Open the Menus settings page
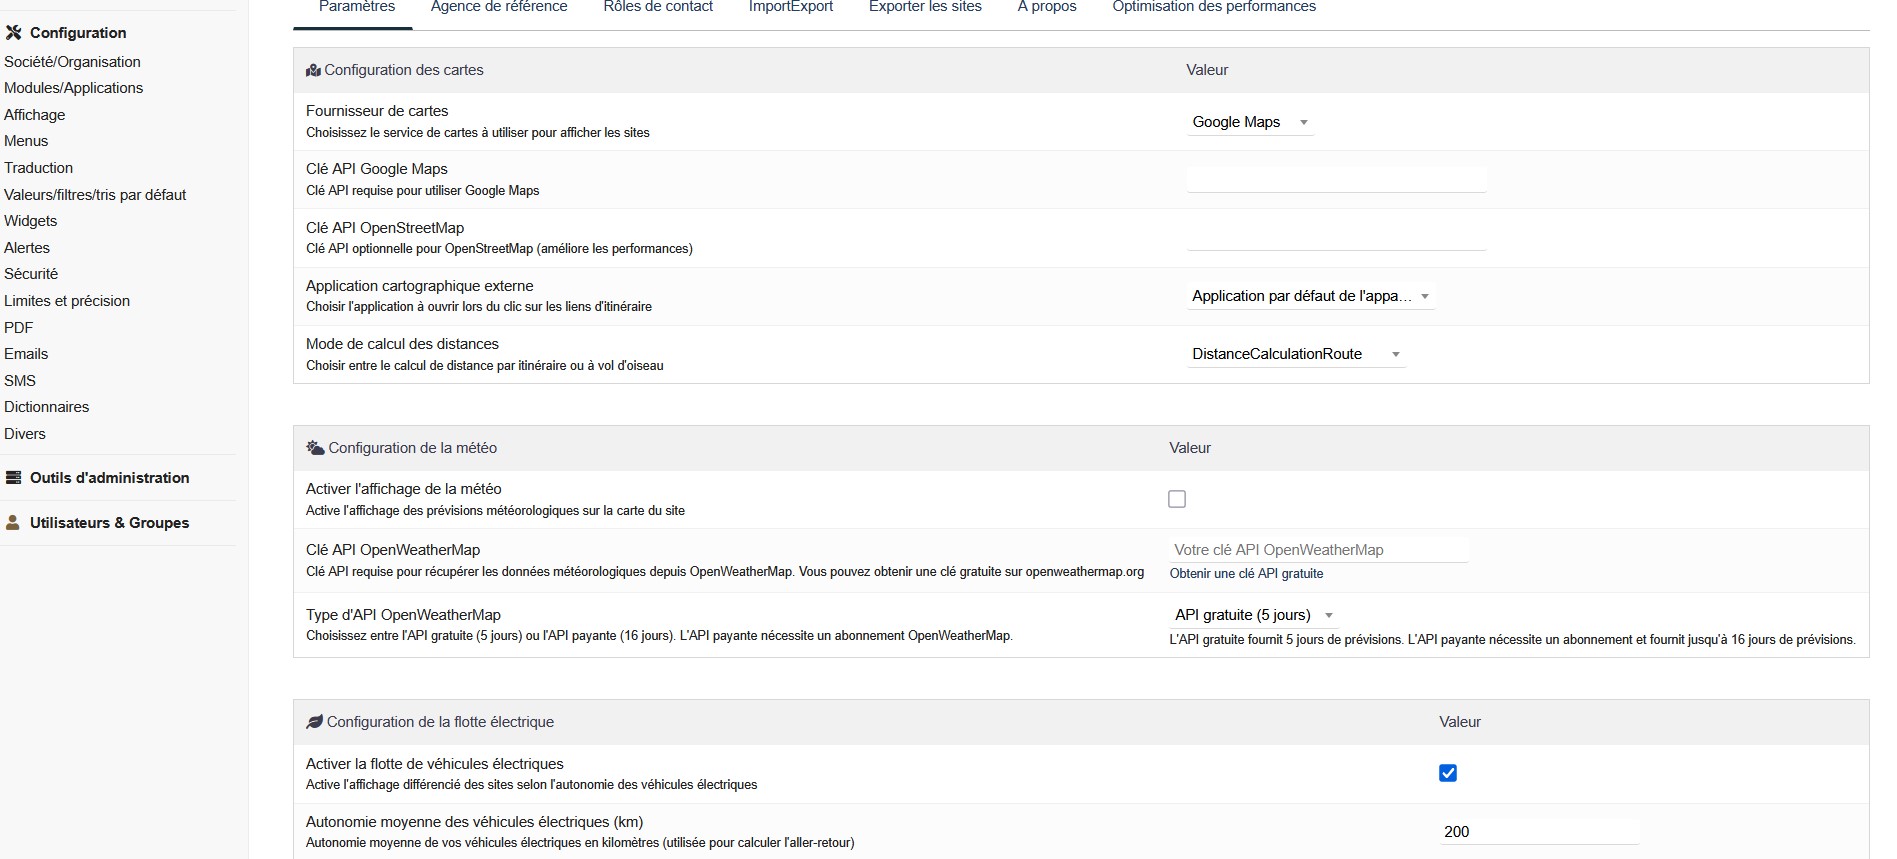This screenshot has height=859, width=1897. coord(26,141)
